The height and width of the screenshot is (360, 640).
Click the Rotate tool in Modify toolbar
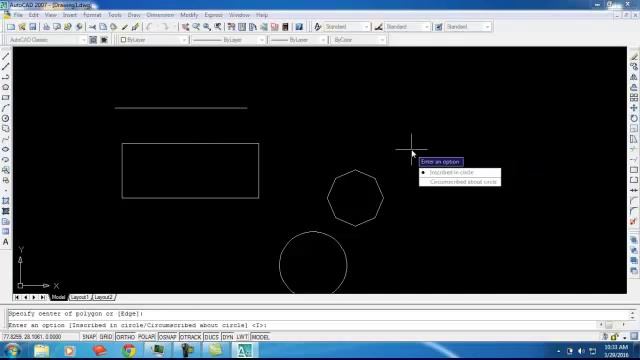(633, 118)
